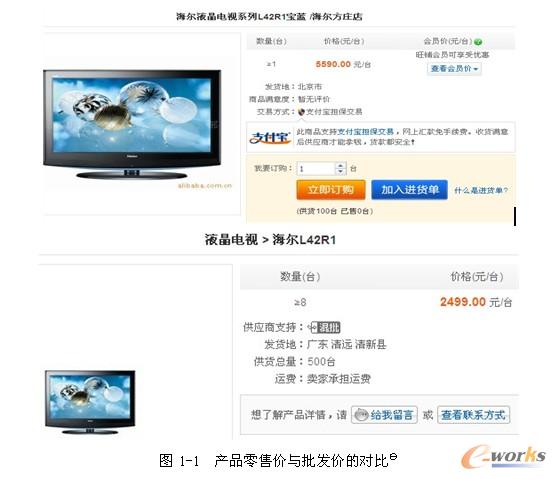
Task: Click the product title 海尔液晶电视系列L42R1宝蓝
Action: tap(241, 16)
